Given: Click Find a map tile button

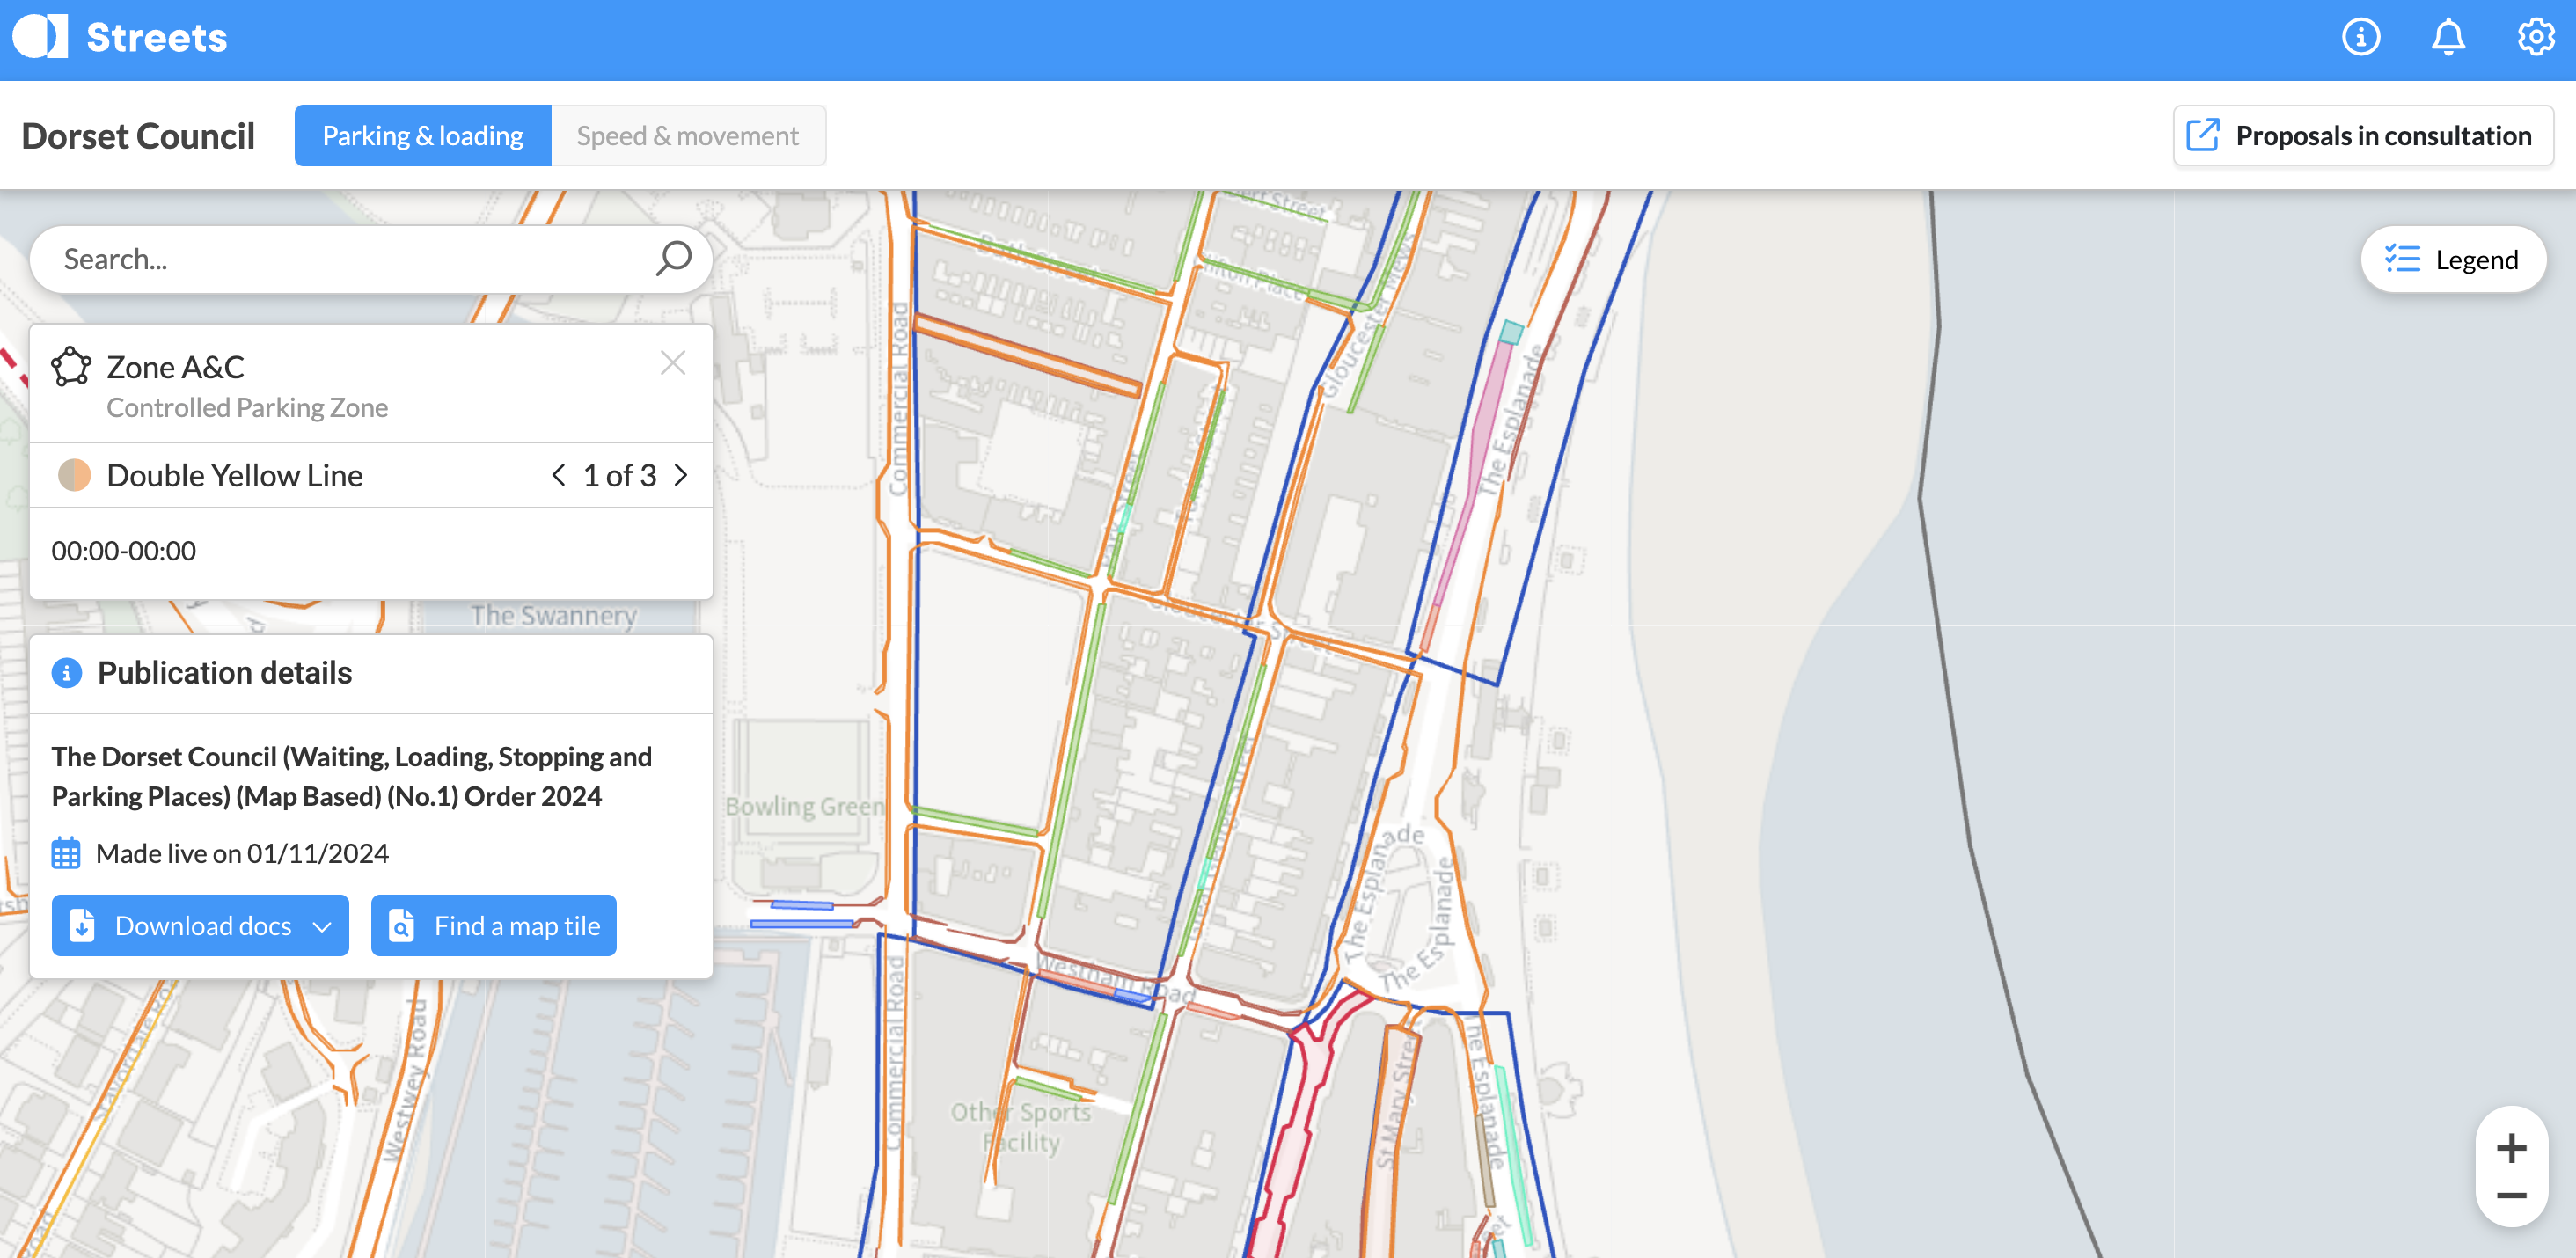Looking at the screenshot, I should [x=494, y=926].
